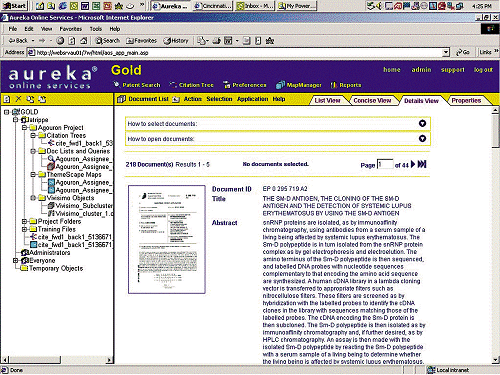
Task: Select Administrators in the tree
Action: [x=49, y=253]
